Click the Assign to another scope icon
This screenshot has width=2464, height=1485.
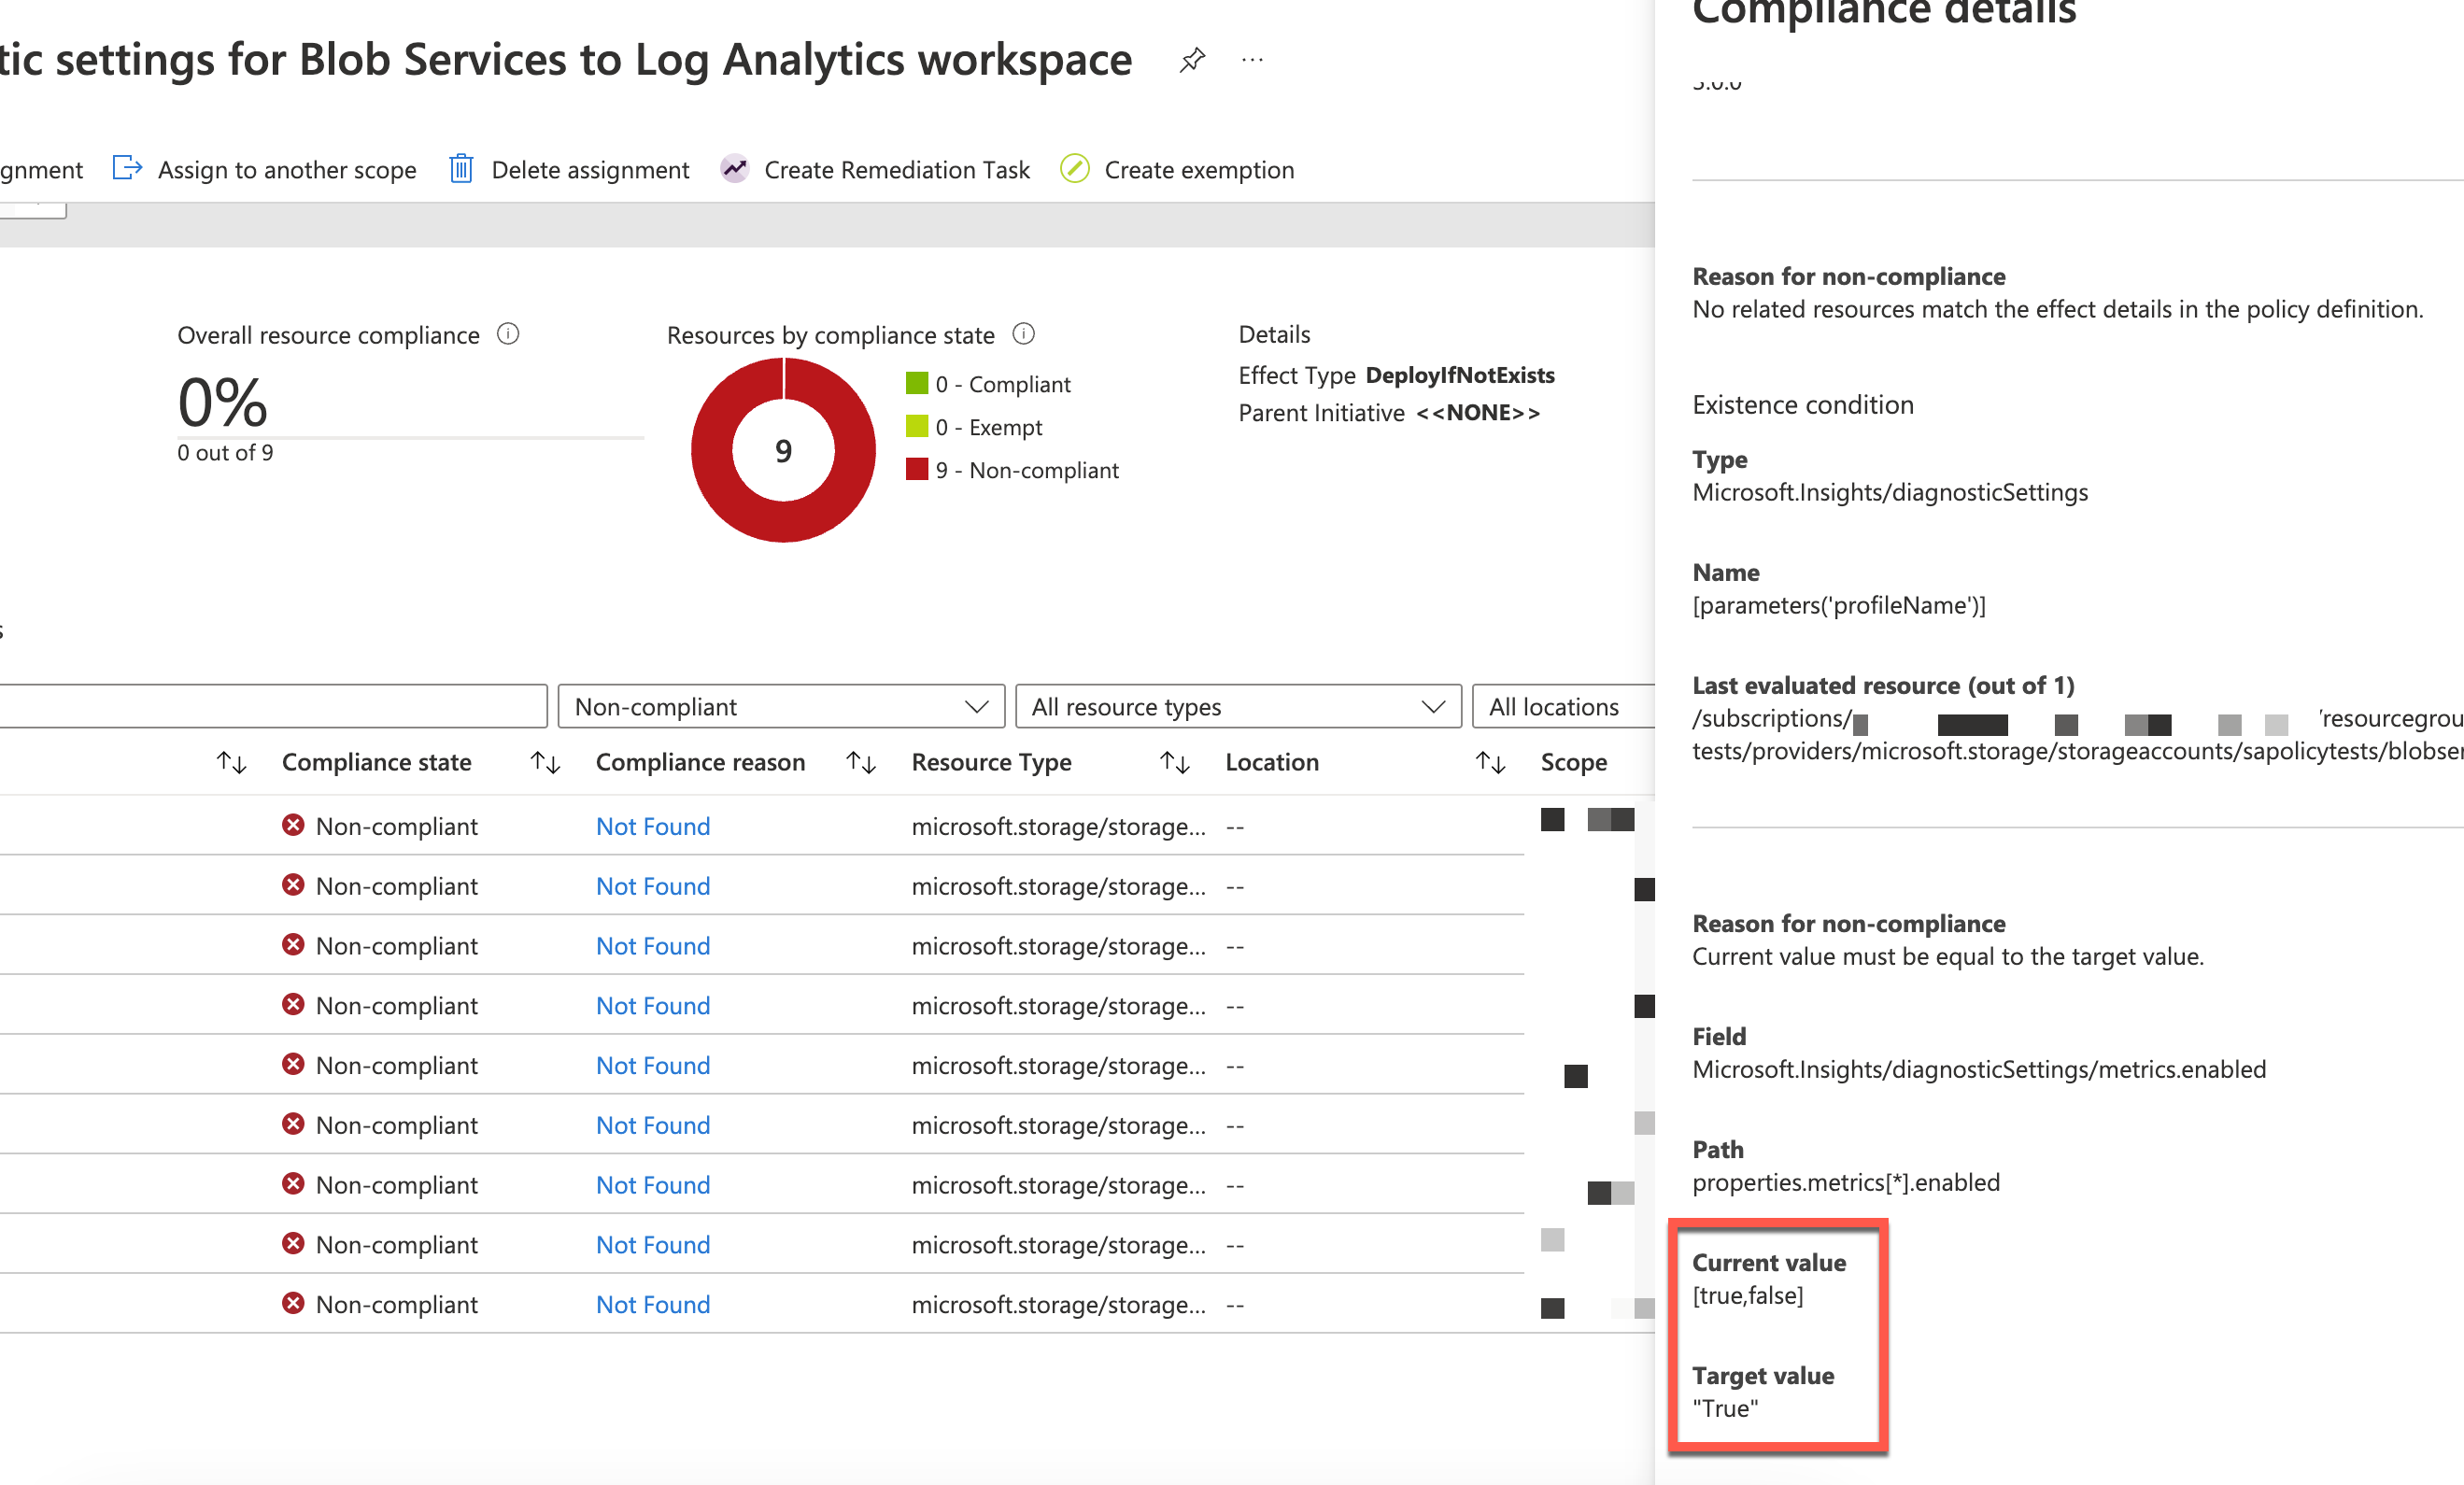(x=127, y=168)
